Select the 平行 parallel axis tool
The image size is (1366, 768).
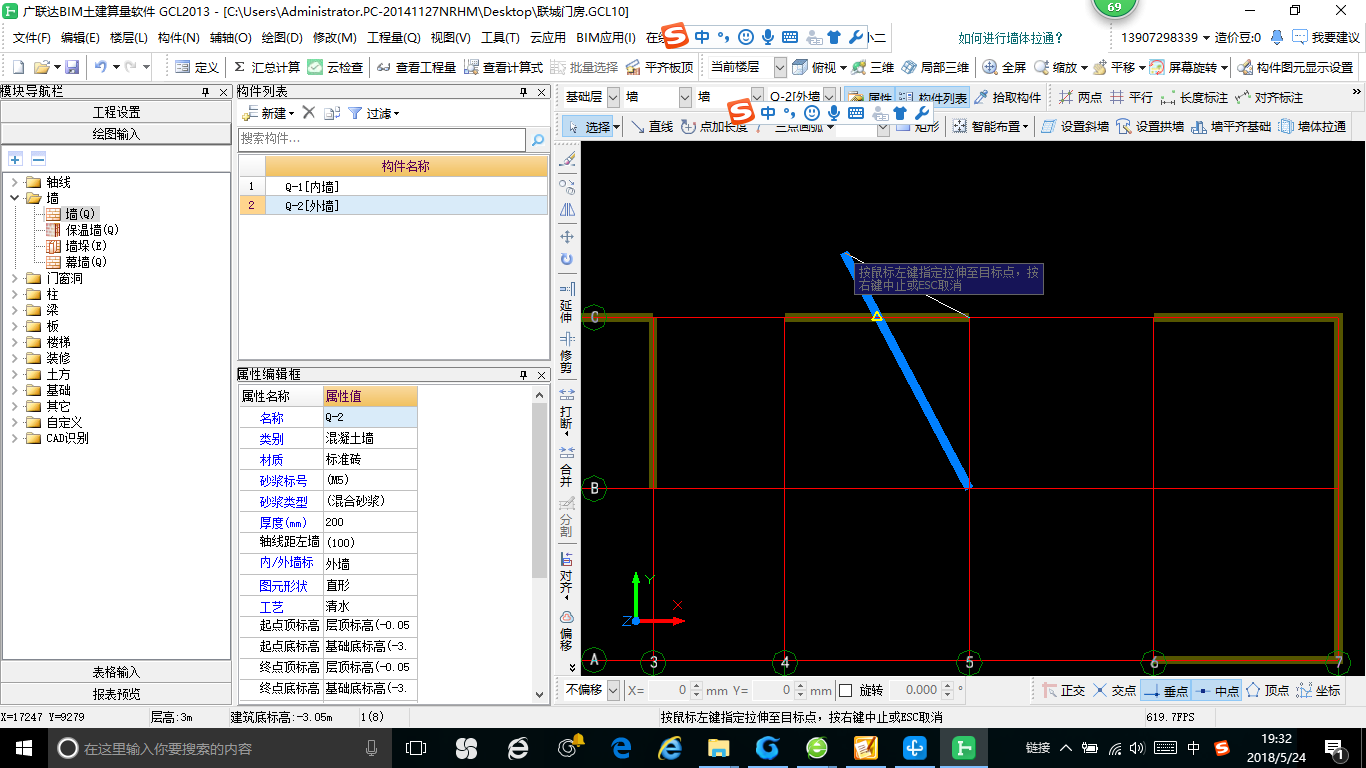coord(1131,97)
